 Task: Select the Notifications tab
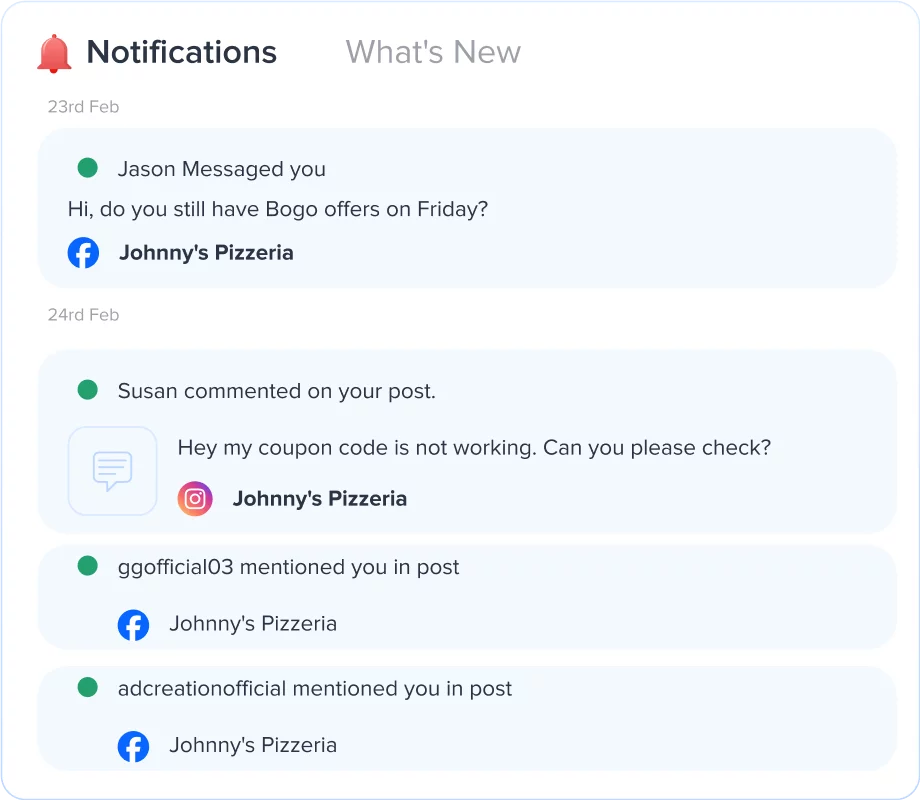tap(182, 52)
